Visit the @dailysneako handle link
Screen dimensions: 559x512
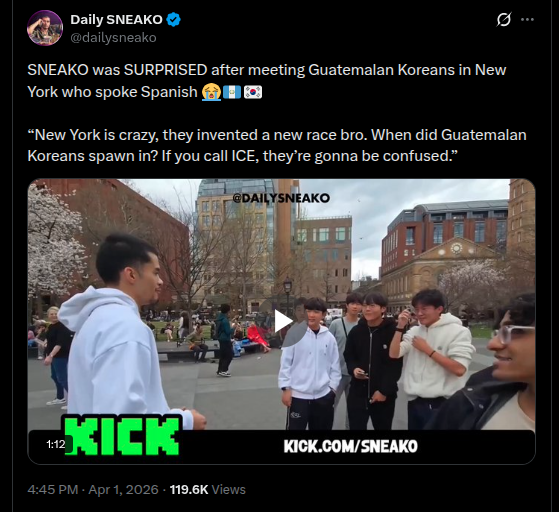pyautogui.click(x=113, y=37)
